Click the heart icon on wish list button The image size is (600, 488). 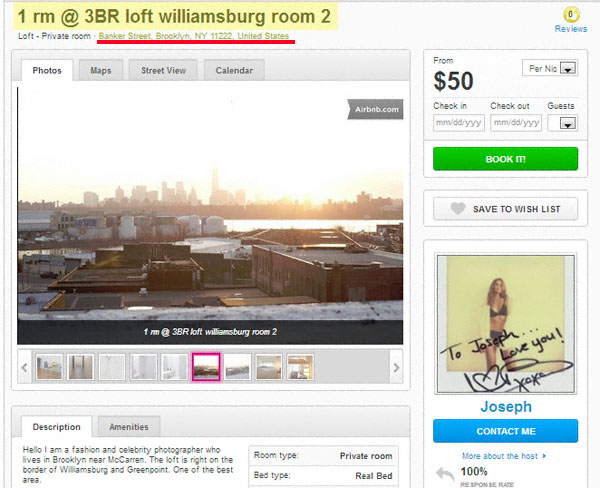pyautogui.click(x=457, y=209)
